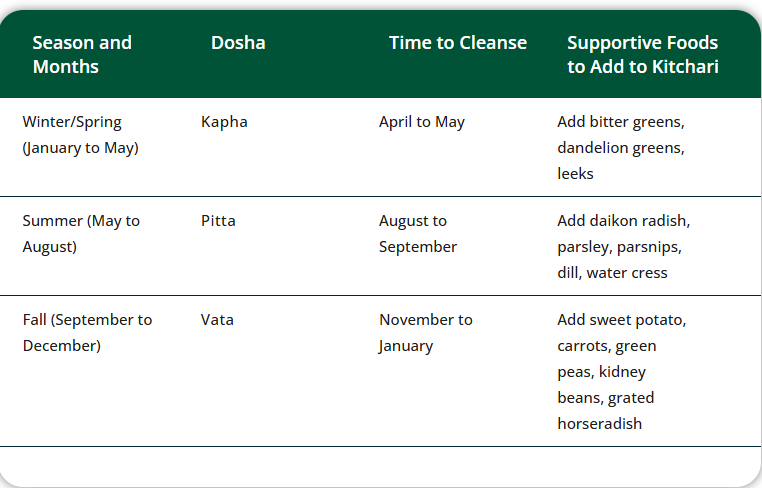Screen dimensions: 762x488
Task: Select the word 'leeks' in Kapha foods
Action: [x=575, y=174]
